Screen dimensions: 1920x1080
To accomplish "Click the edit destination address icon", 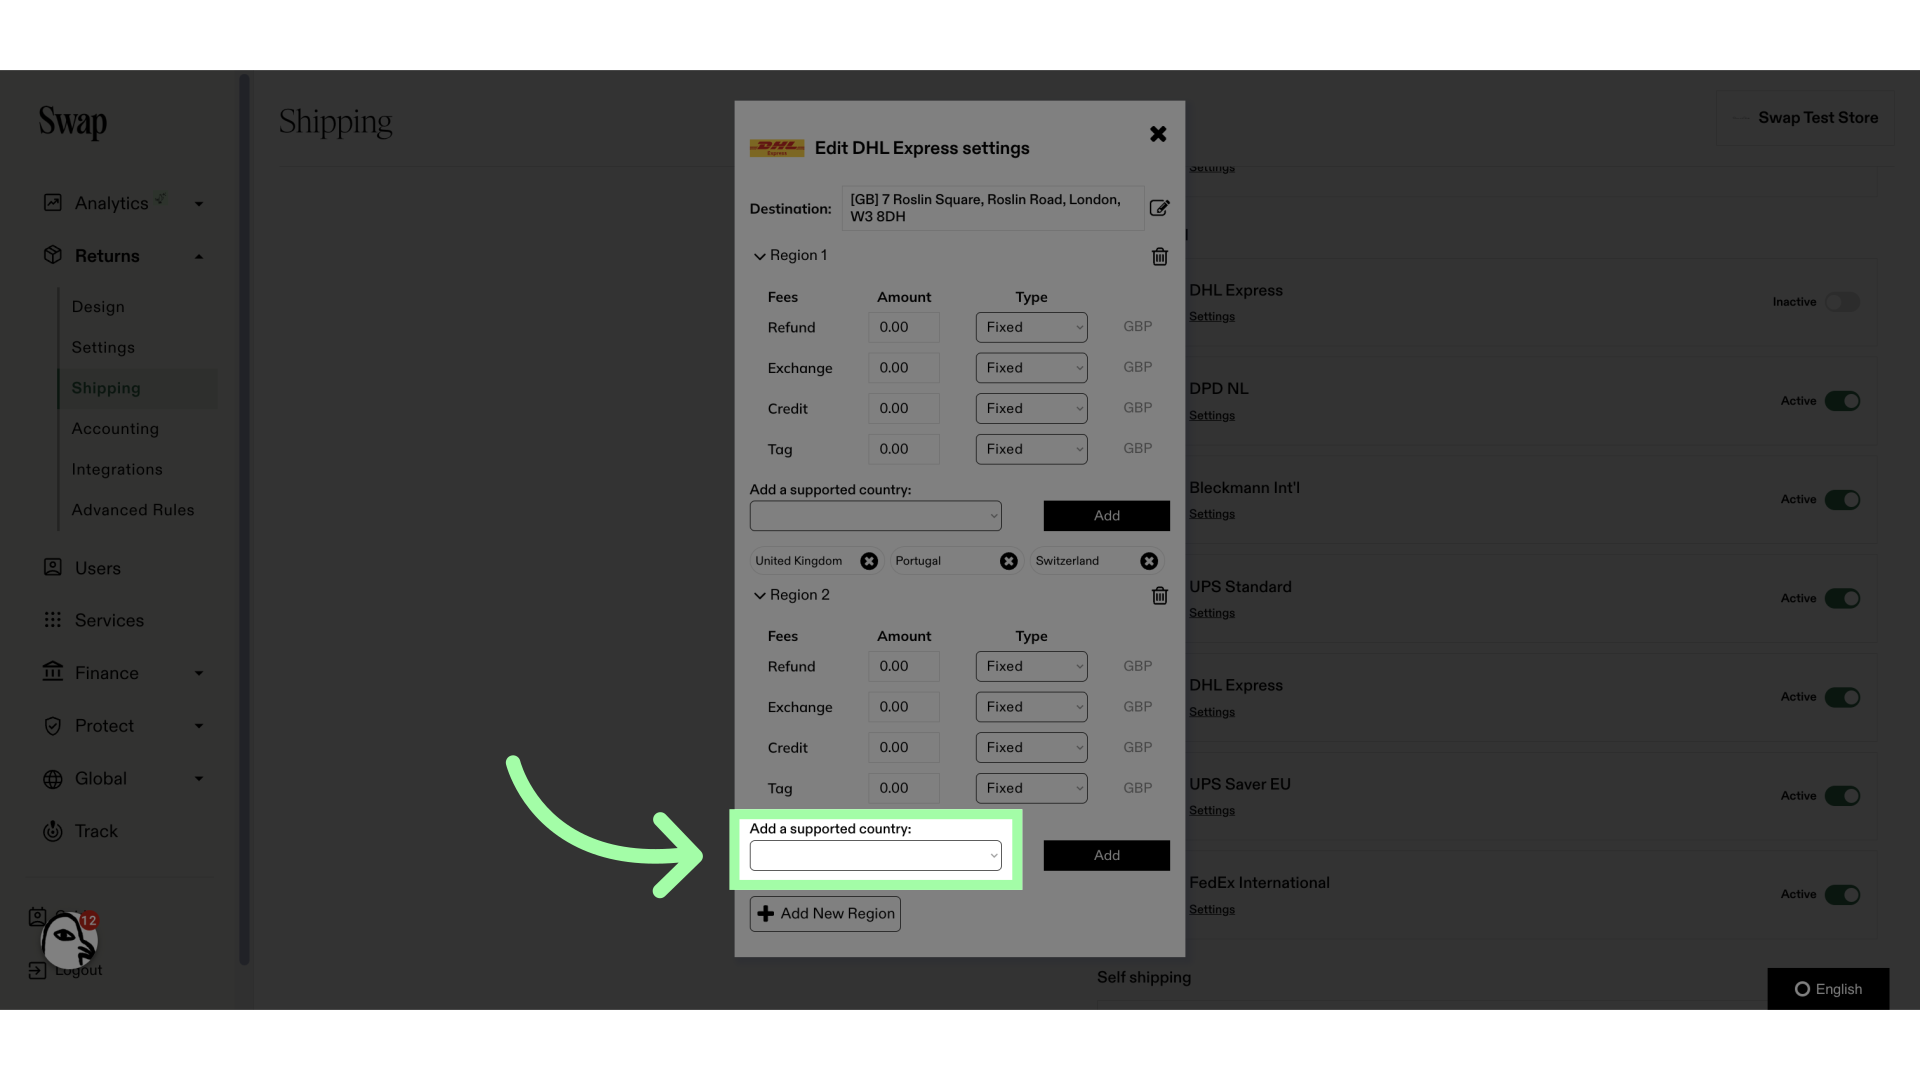I will pos(1159,208).
